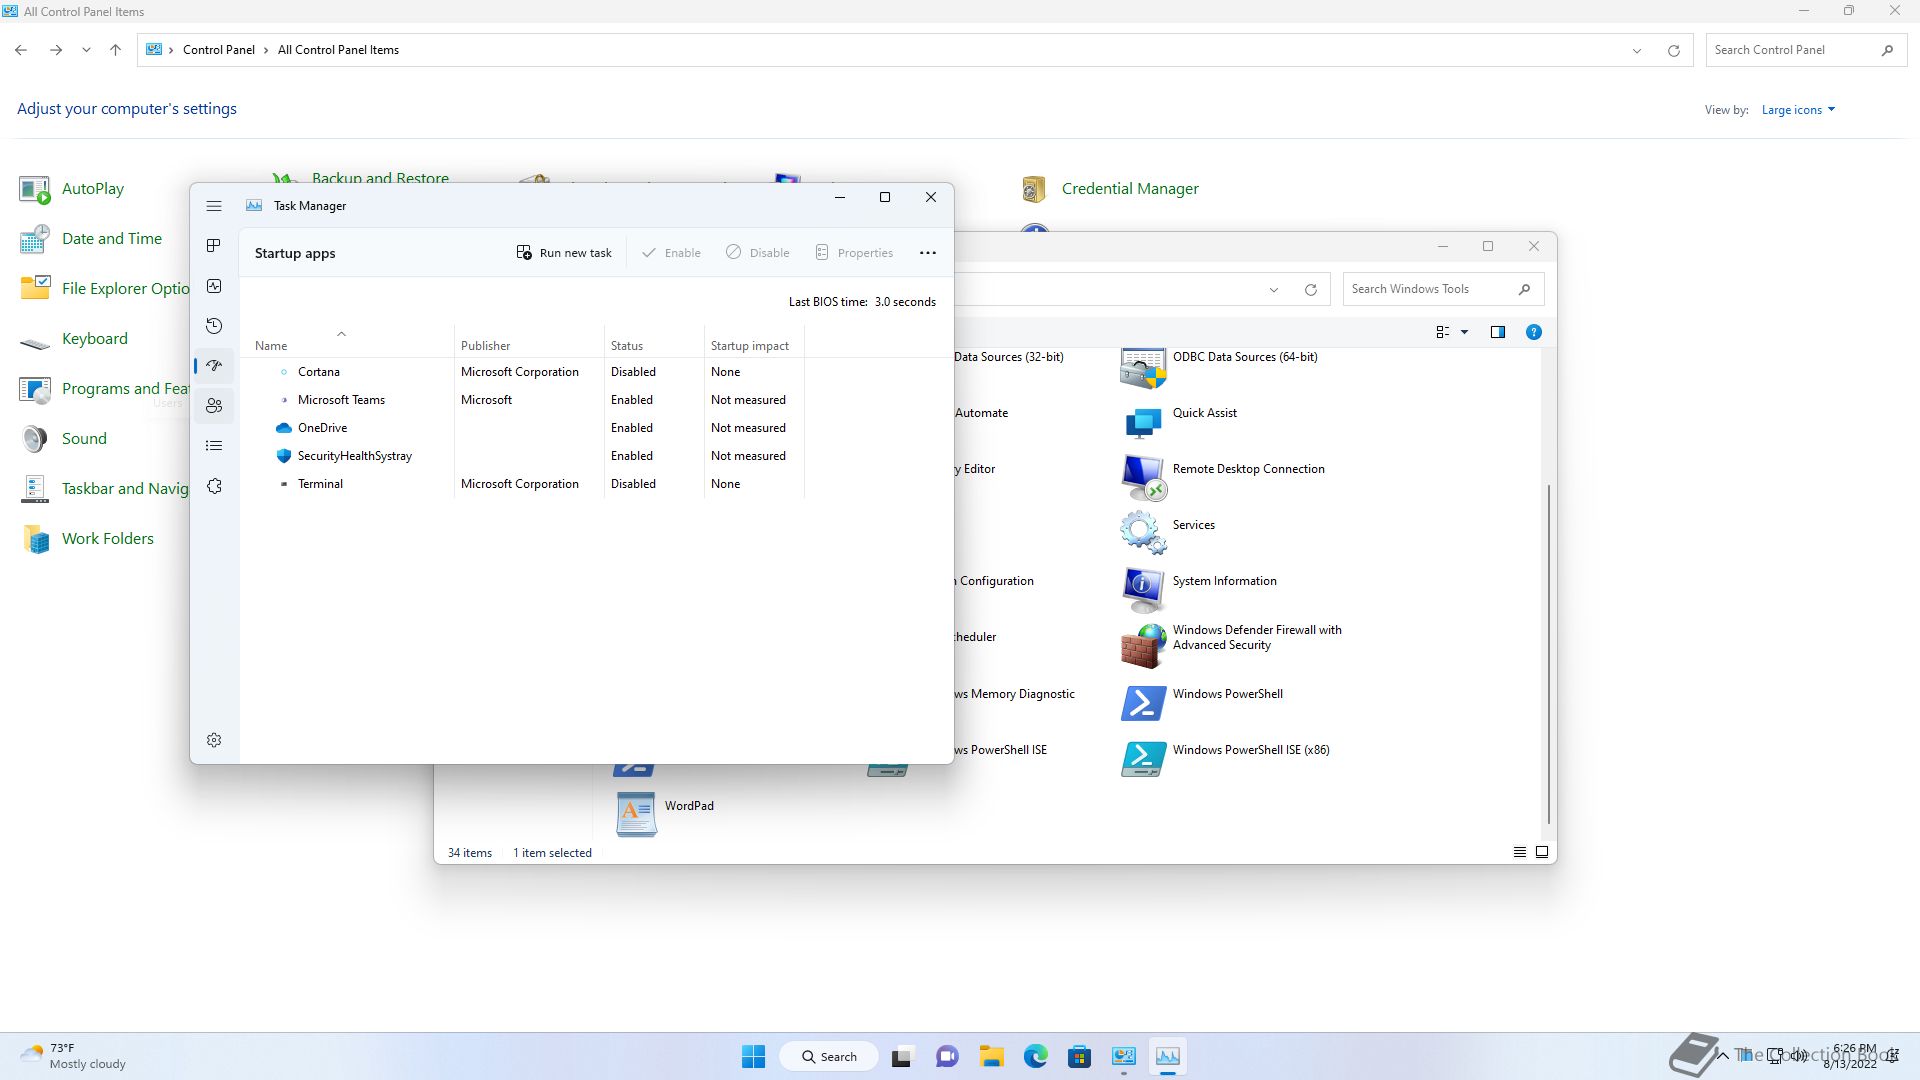Screen dimensions: 1920x1080
Task: Refresh the Windows Tools window
Action: 1310,290
